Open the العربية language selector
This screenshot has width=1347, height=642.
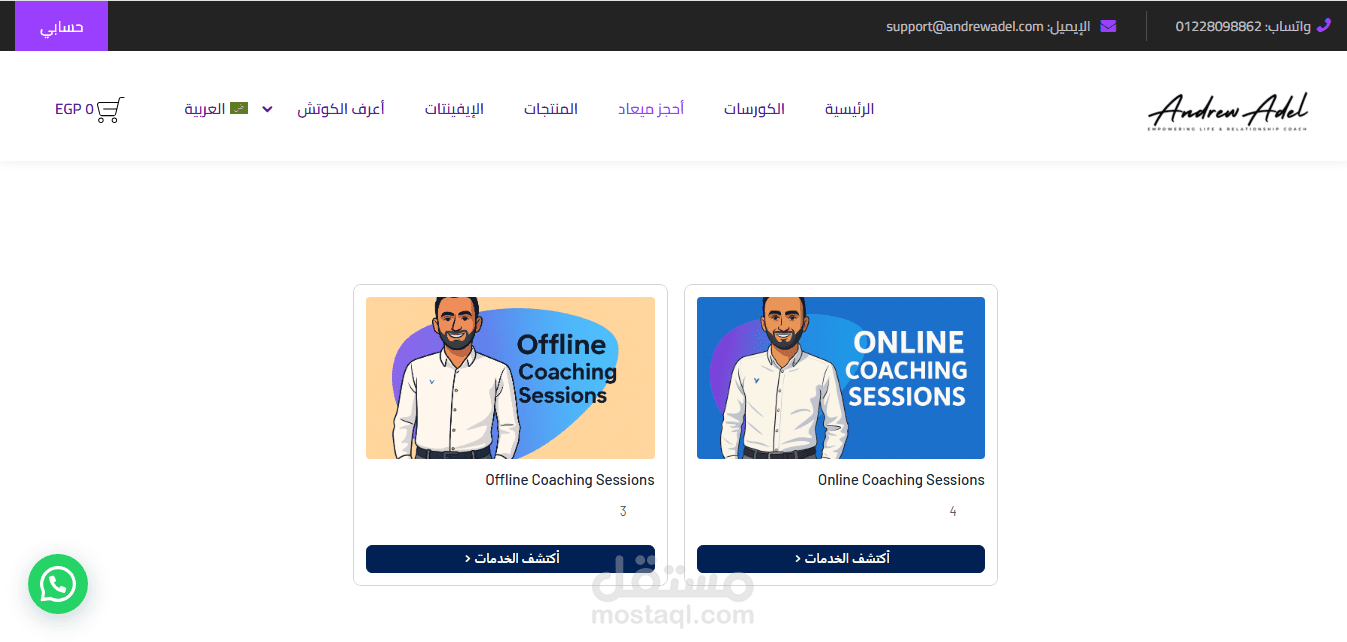(216, 109)
